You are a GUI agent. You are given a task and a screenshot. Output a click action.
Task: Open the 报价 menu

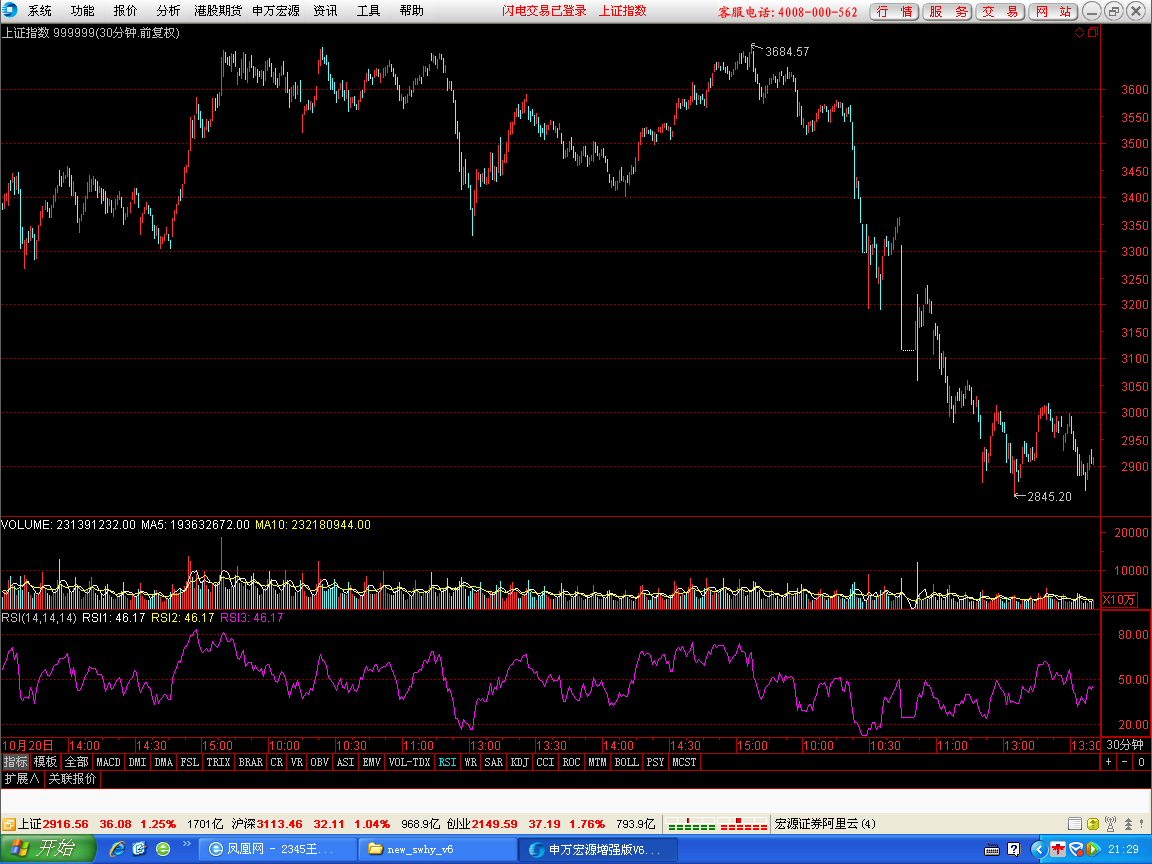(x=126, y=11)
